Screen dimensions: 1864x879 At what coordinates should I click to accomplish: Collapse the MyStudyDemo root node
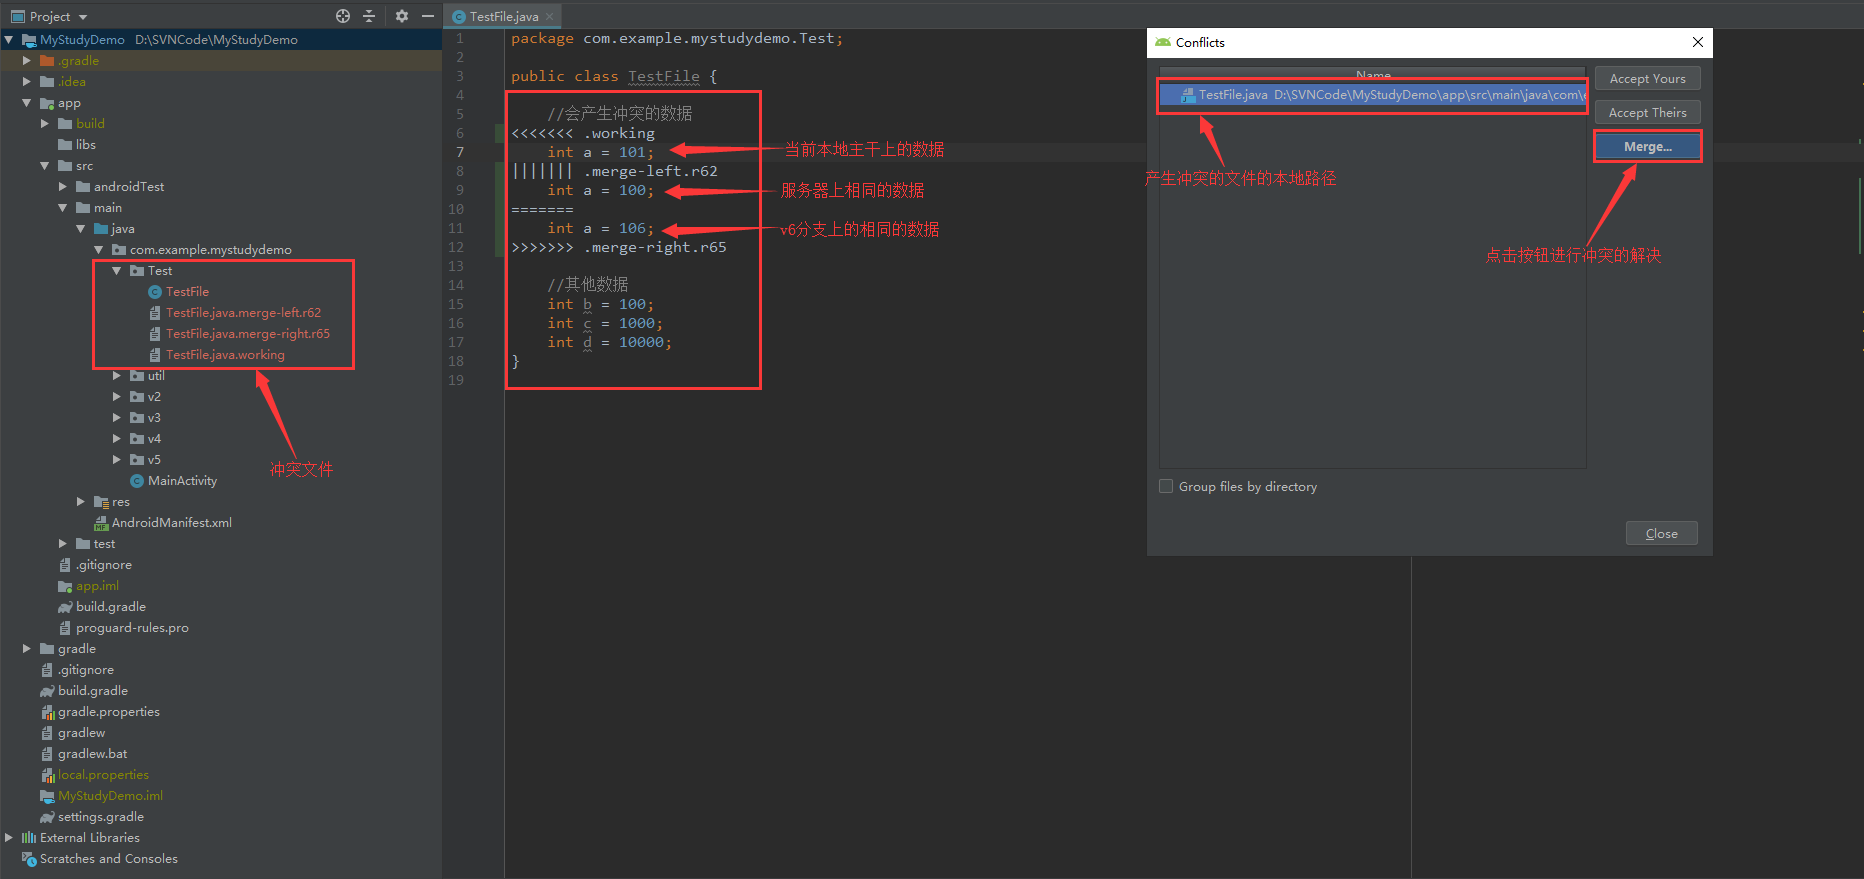click(8, 40)
